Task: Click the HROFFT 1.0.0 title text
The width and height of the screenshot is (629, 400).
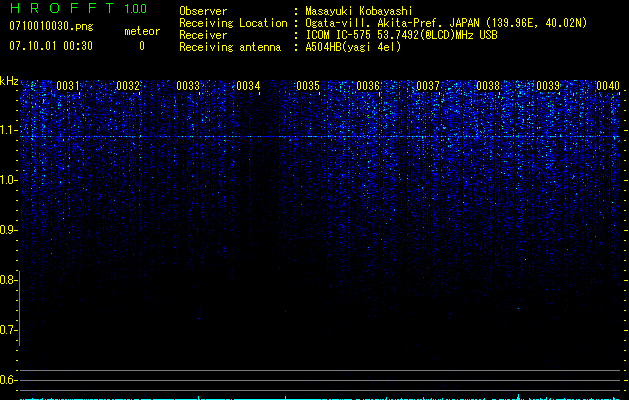Action: 78,8
